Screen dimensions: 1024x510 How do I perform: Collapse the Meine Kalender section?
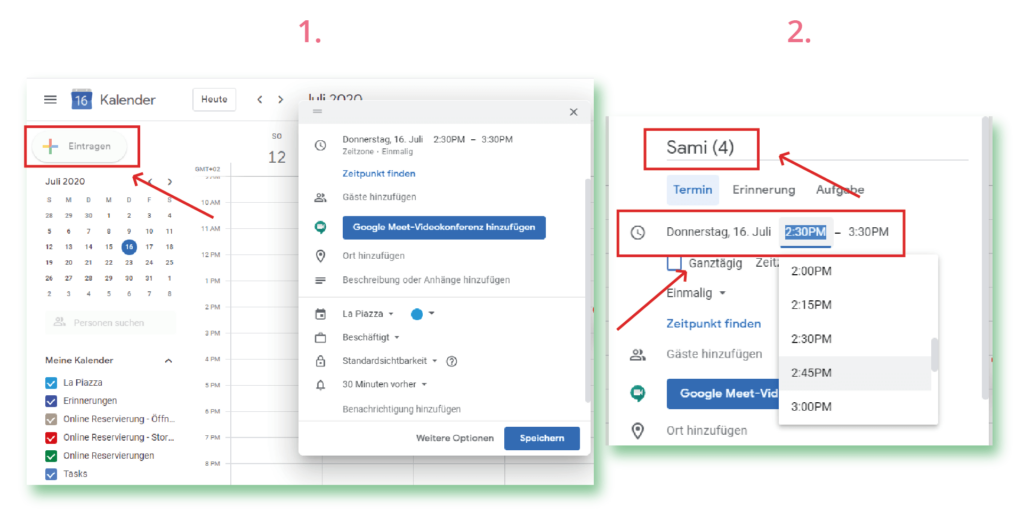pyautogui.click(x=168, y=360)
